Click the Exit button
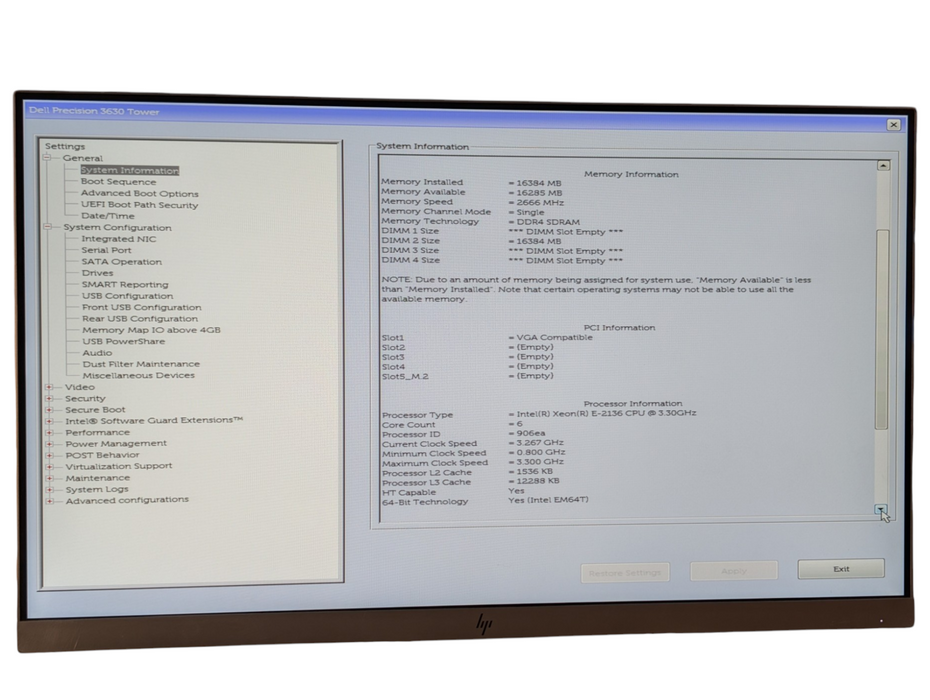This screenshot has width=930, height=700. coord(841,569)
